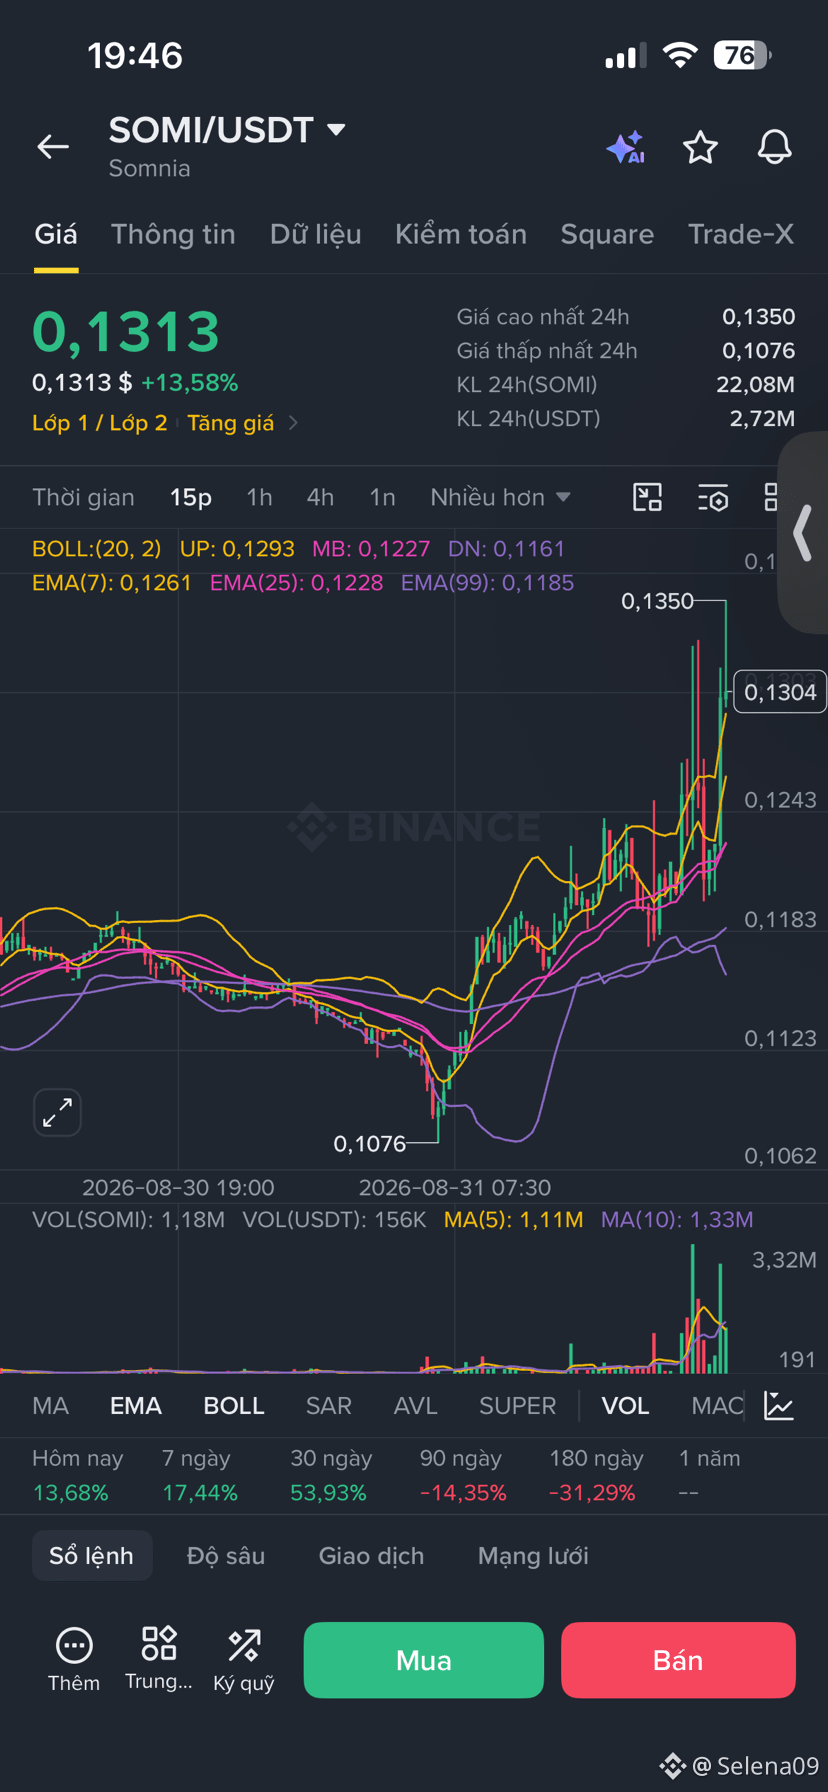The image size is (828, 1792).
Task: Tap the 1 năm performance entry
Action: (x=710, y=1476)
